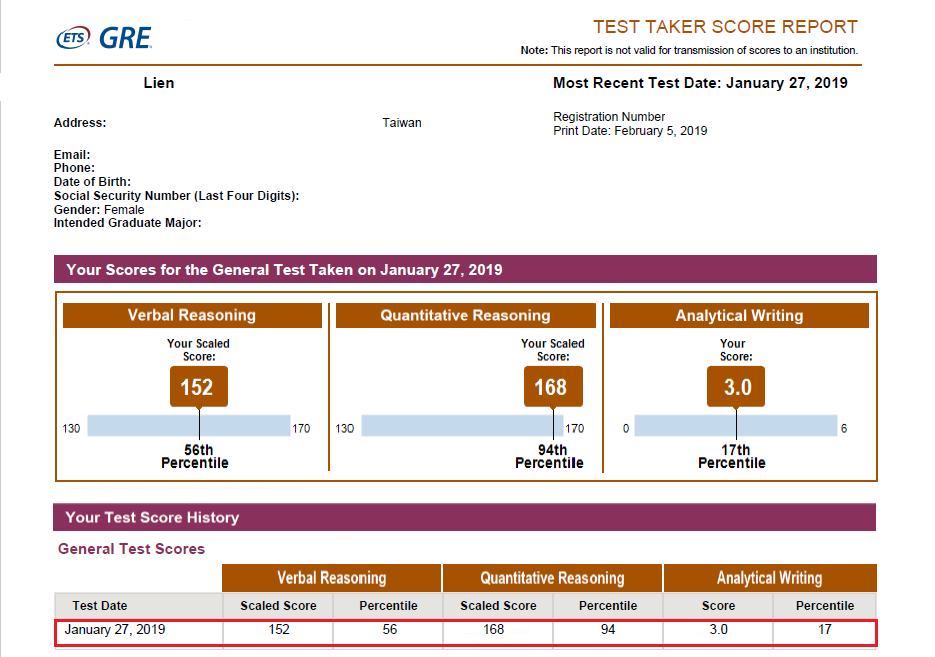Screen dimensions: 935x657
Task: Click the Verbal Reasoning panel header in scores box
Action: [192, 315]
